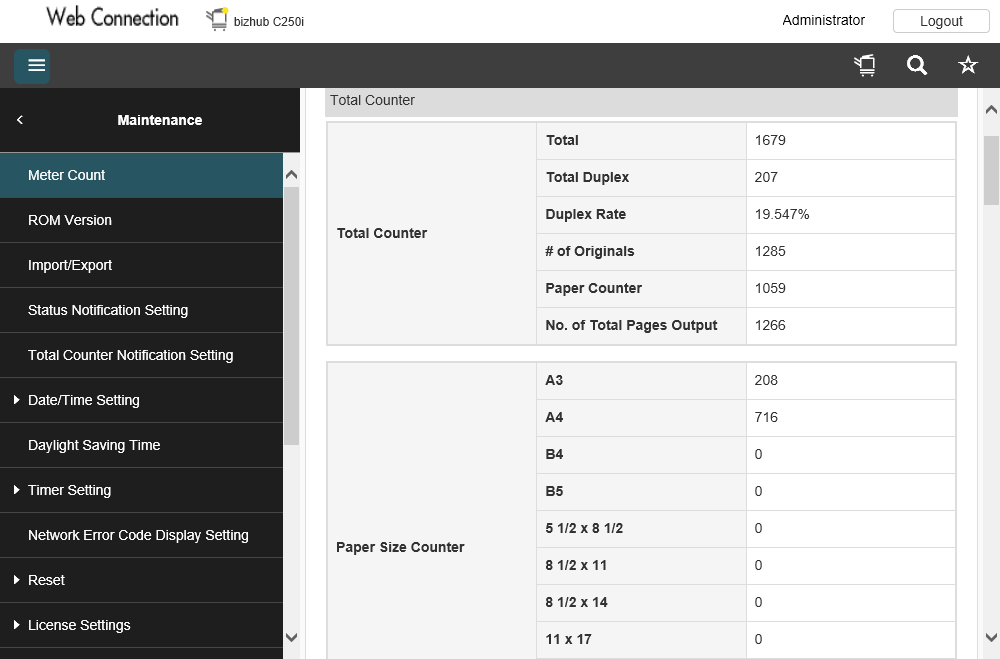Click the device information printer icon in toolbar
The height and width of the screenshot is (659, 1000).
pyautogui.click(x=865, y=65)
